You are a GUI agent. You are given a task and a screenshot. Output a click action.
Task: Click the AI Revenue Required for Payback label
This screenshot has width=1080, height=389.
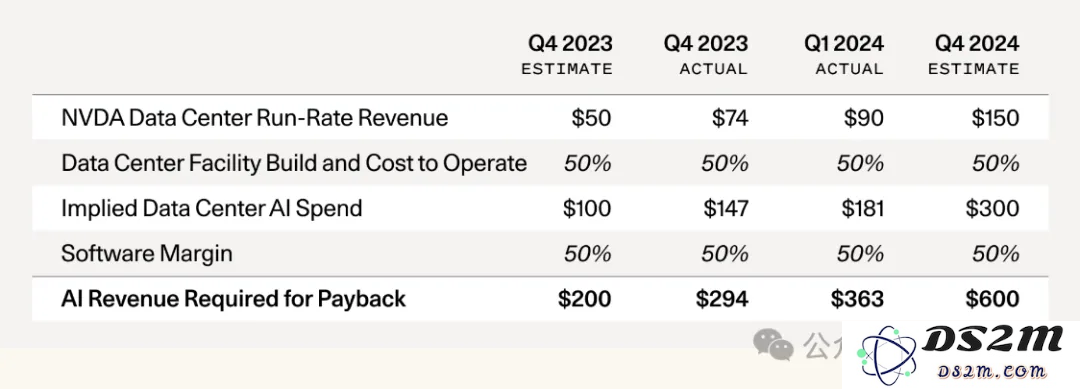point(233,299)
